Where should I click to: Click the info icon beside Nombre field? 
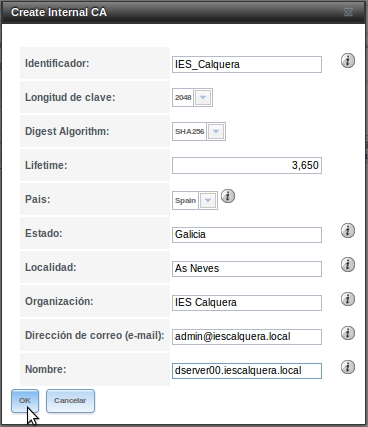tap(348, 367)
